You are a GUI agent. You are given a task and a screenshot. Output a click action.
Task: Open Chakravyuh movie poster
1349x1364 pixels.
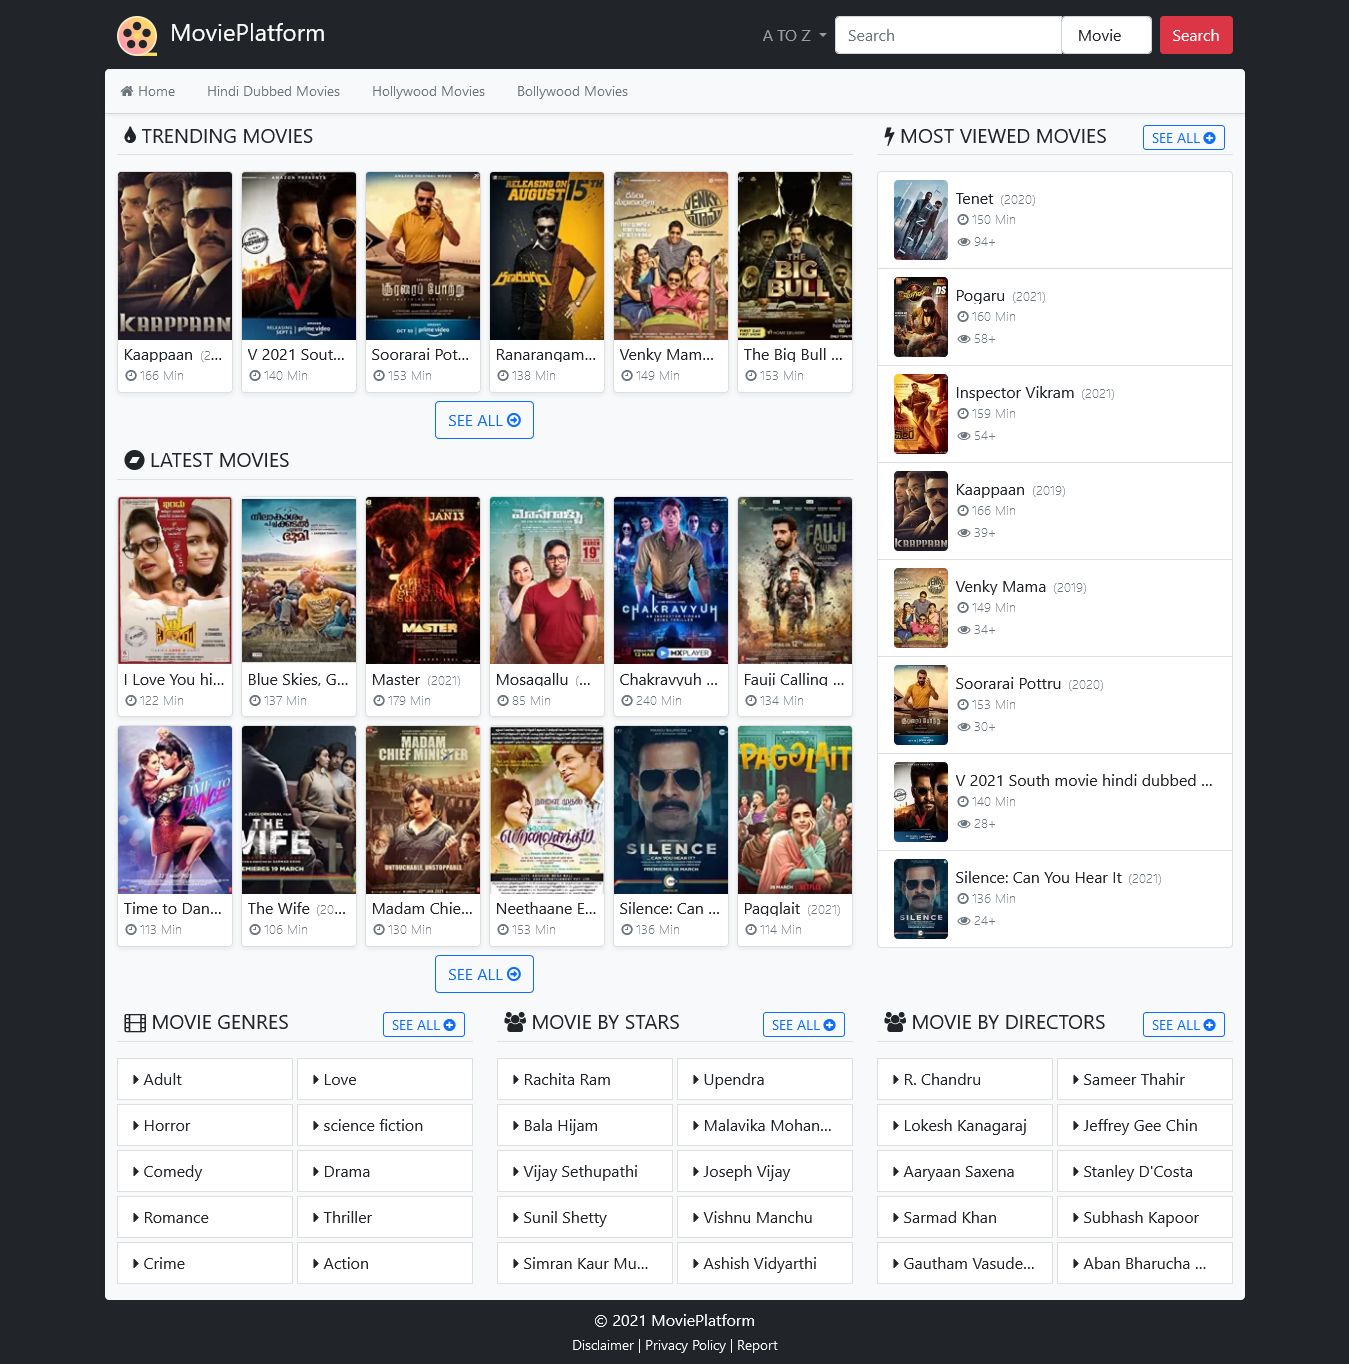pyautogui.click(x=671, y=580)
